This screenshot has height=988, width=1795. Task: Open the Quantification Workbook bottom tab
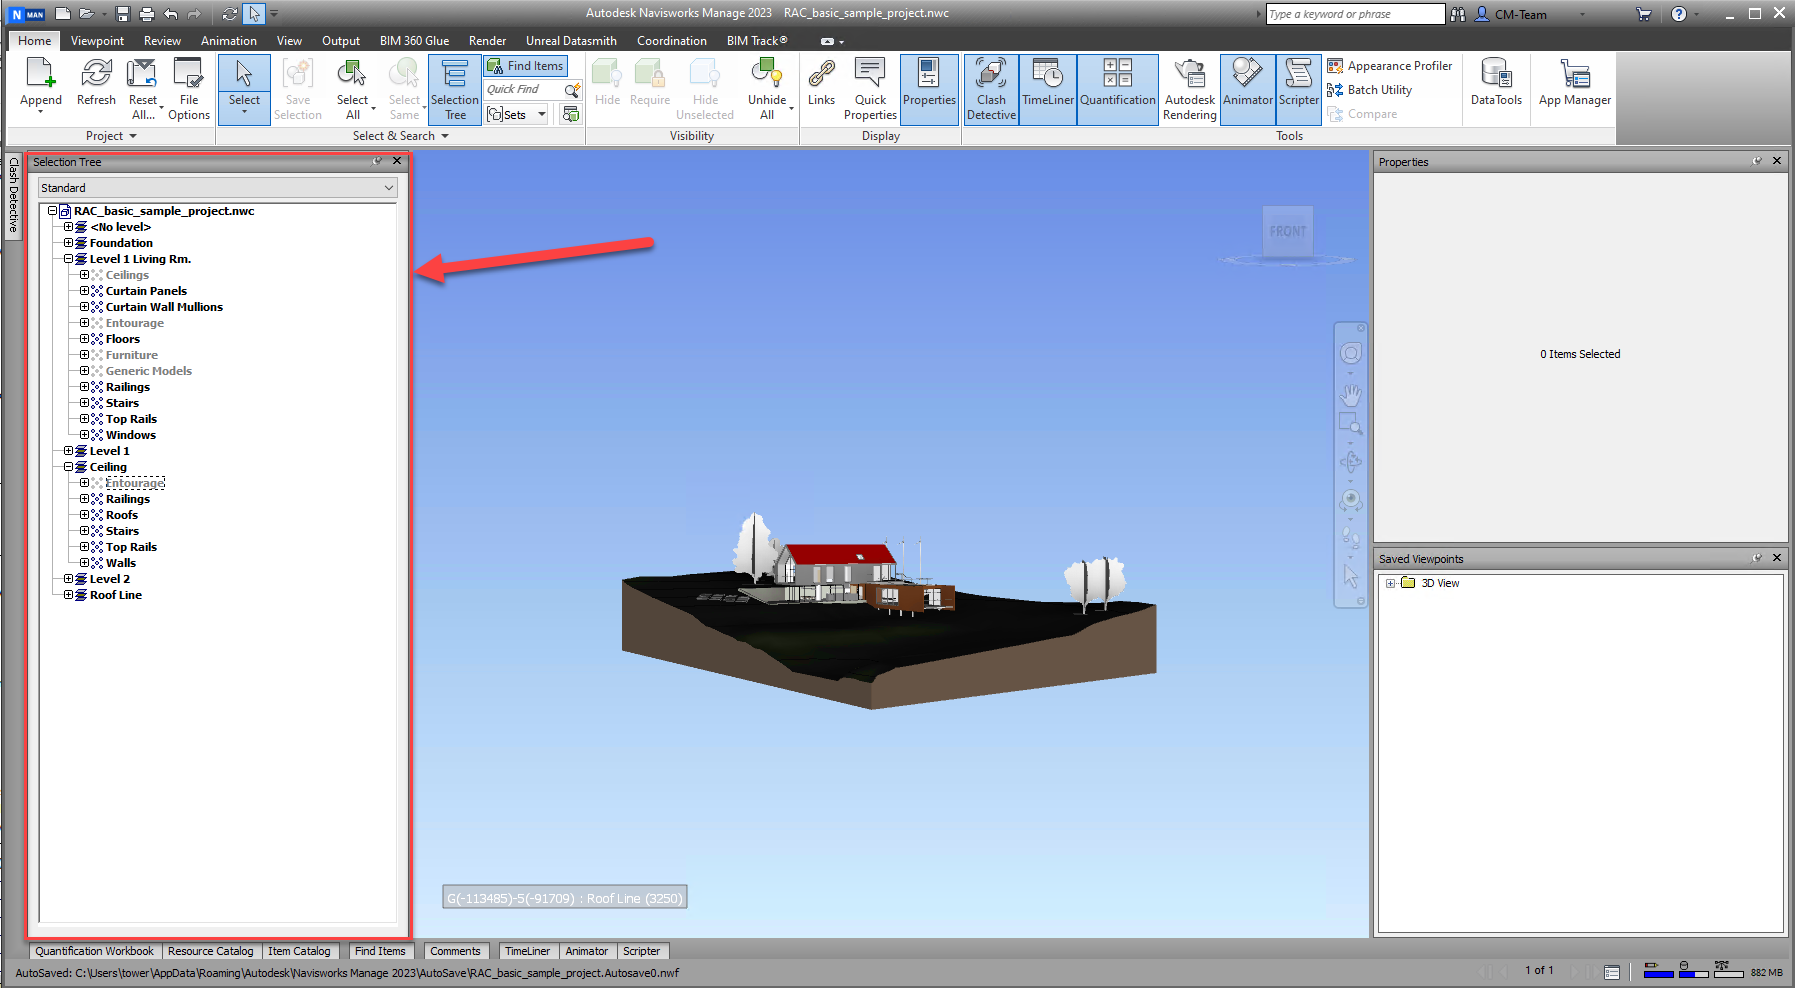point(95,951)
